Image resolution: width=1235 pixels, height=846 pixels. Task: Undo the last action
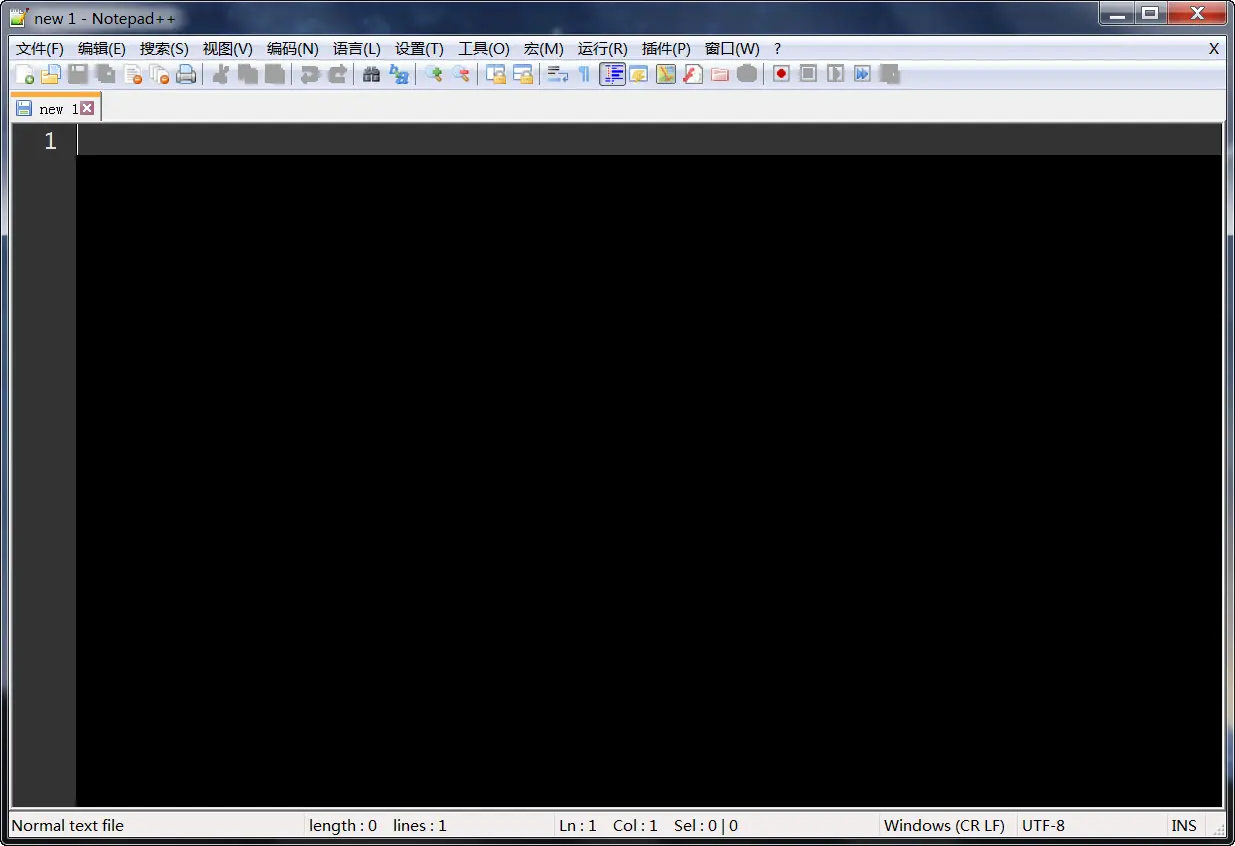309,73
